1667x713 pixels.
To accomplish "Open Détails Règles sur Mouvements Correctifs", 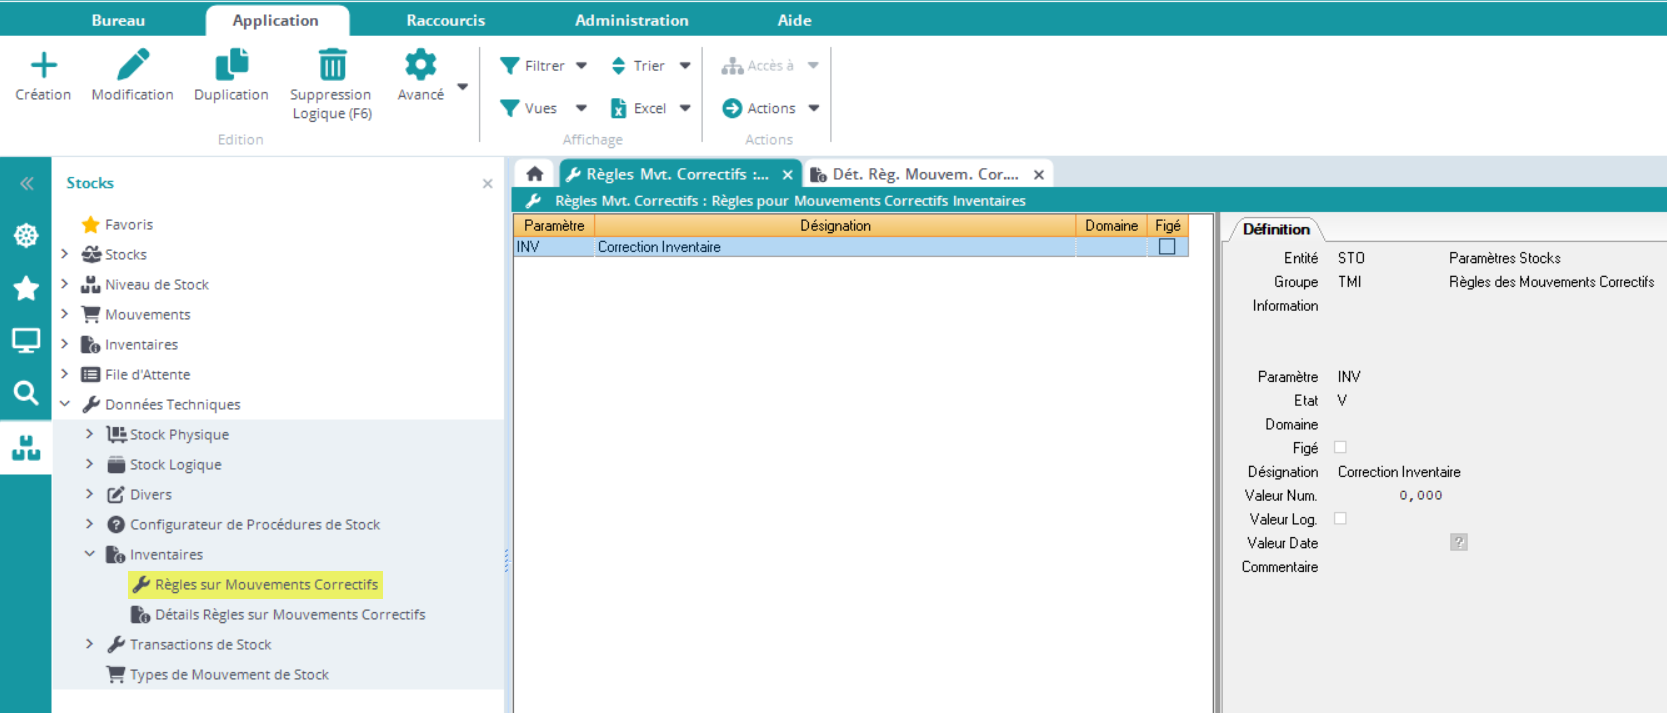I will (x=289, y=615).
